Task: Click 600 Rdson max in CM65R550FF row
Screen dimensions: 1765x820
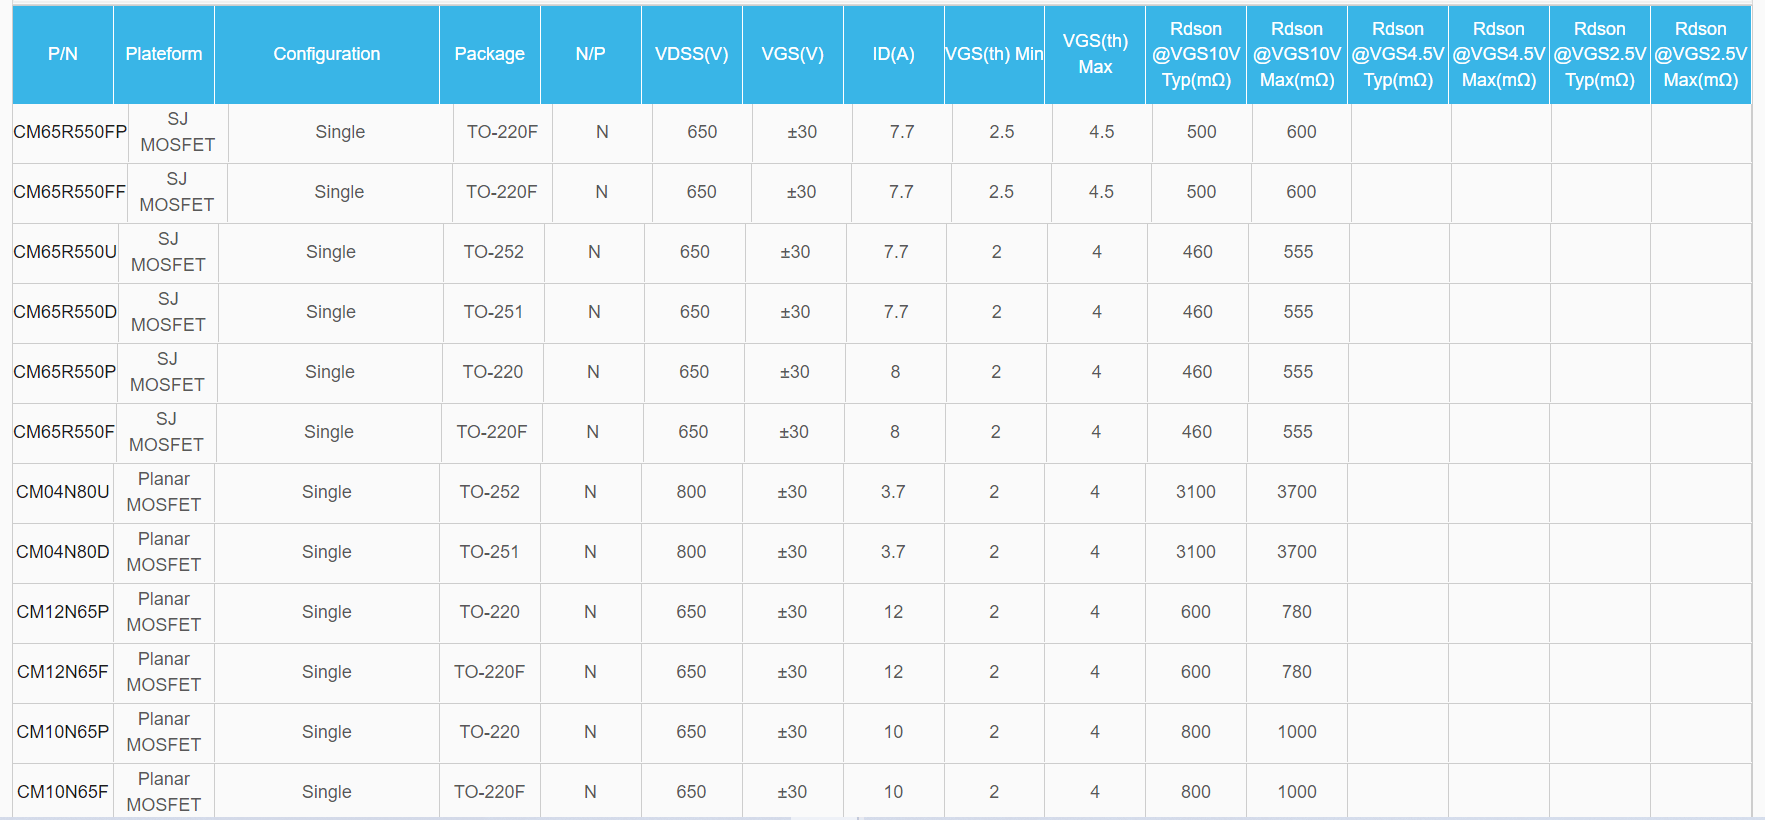Action: pyautogui.click(x=1301, y=192)
